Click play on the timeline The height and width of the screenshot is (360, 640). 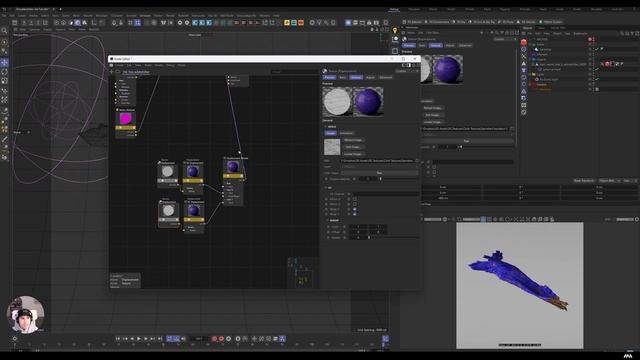[x=139, y=339]
